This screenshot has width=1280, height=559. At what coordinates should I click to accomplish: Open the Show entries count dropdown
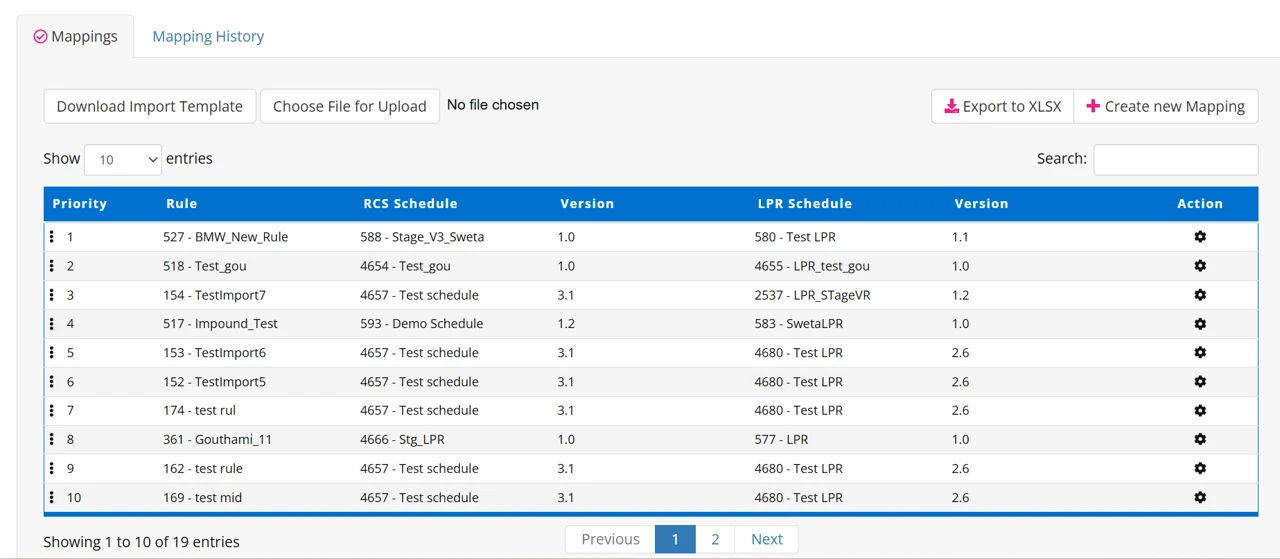[123, 159]
